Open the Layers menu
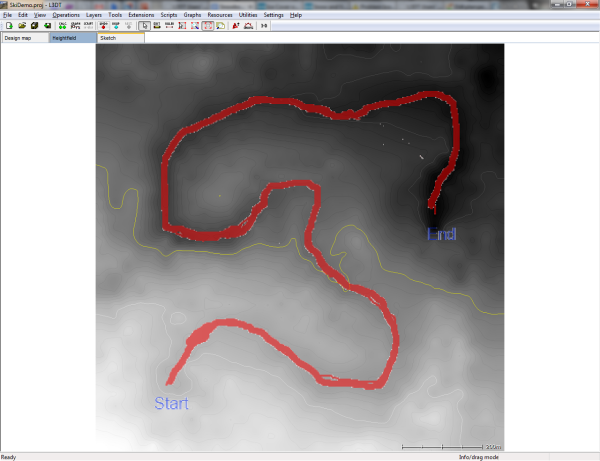This screenshot has height=461, width=600. coord(94,16)
